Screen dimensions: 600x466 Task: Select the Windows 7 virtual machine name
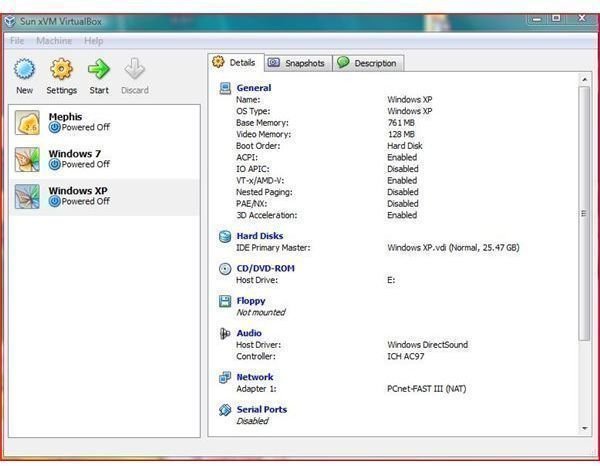pos(75,154)
